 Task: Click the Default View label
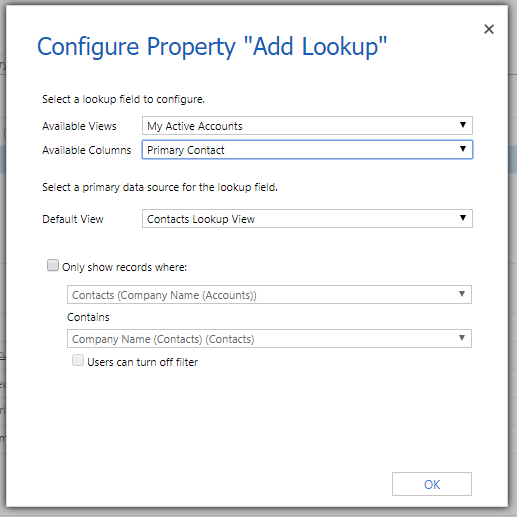(73, 219)
